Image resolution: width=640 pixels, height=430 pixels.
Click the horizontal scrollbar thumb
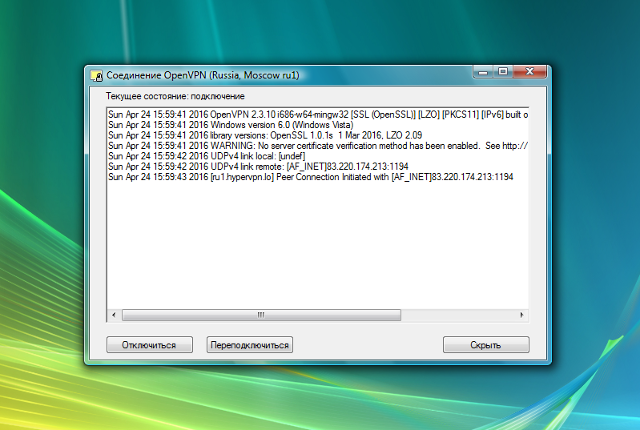[261, 315]
